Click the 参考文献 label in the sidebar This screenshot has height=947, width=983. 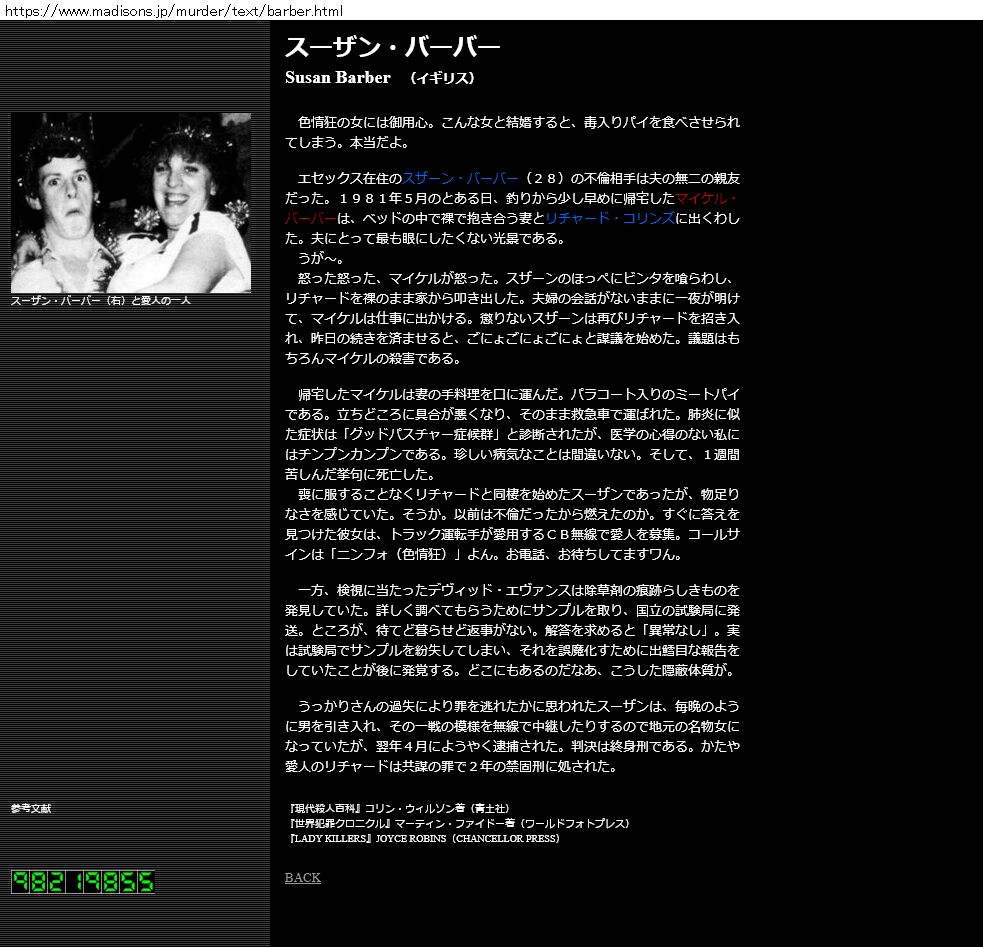[x=31, y=808]
